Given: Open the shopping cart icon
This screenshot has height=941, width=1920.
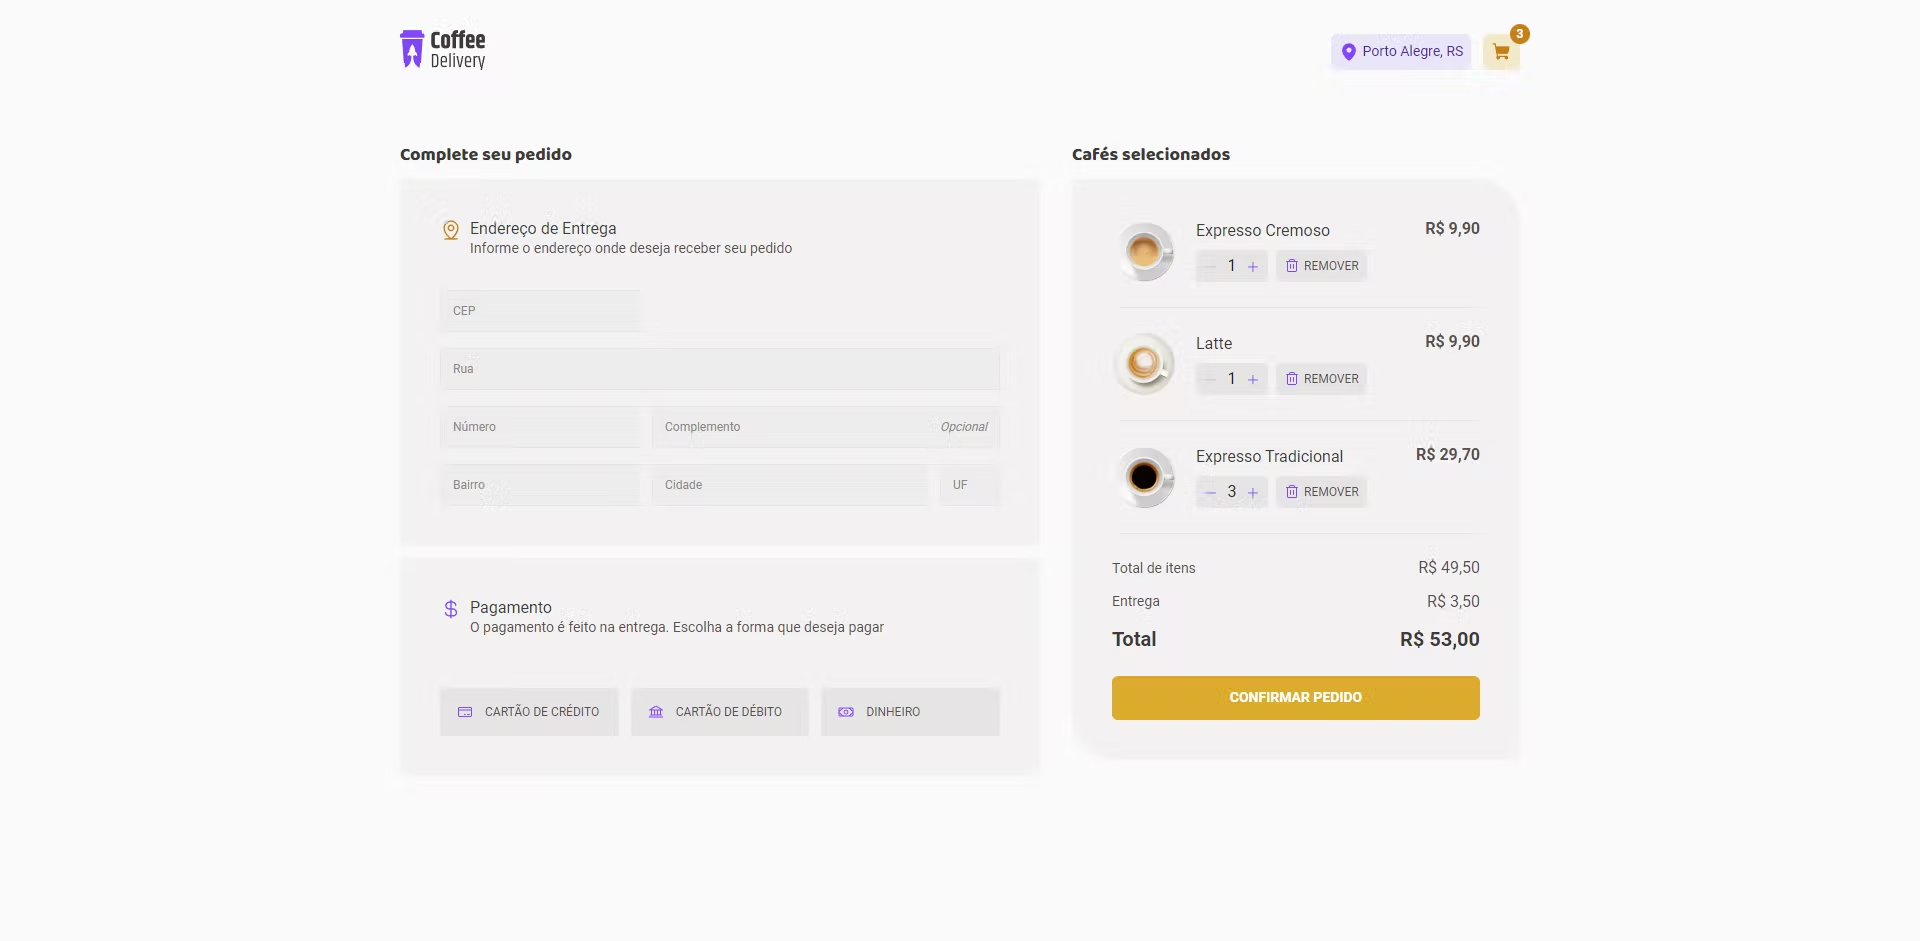Looking at the screenshot, I should click(x=1501, y=52).
